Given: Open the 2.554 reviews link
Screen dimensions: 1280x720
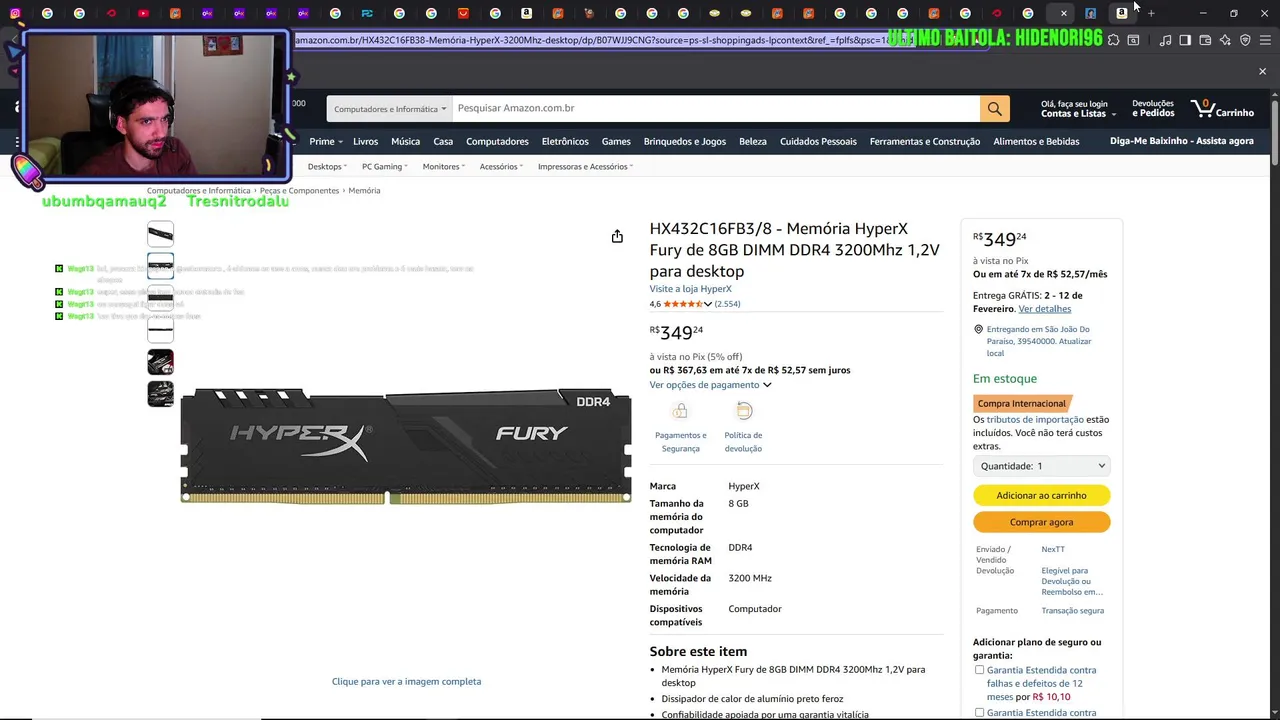Looking at the screenshot, I should pyautogui.click(x=727, y=304).
